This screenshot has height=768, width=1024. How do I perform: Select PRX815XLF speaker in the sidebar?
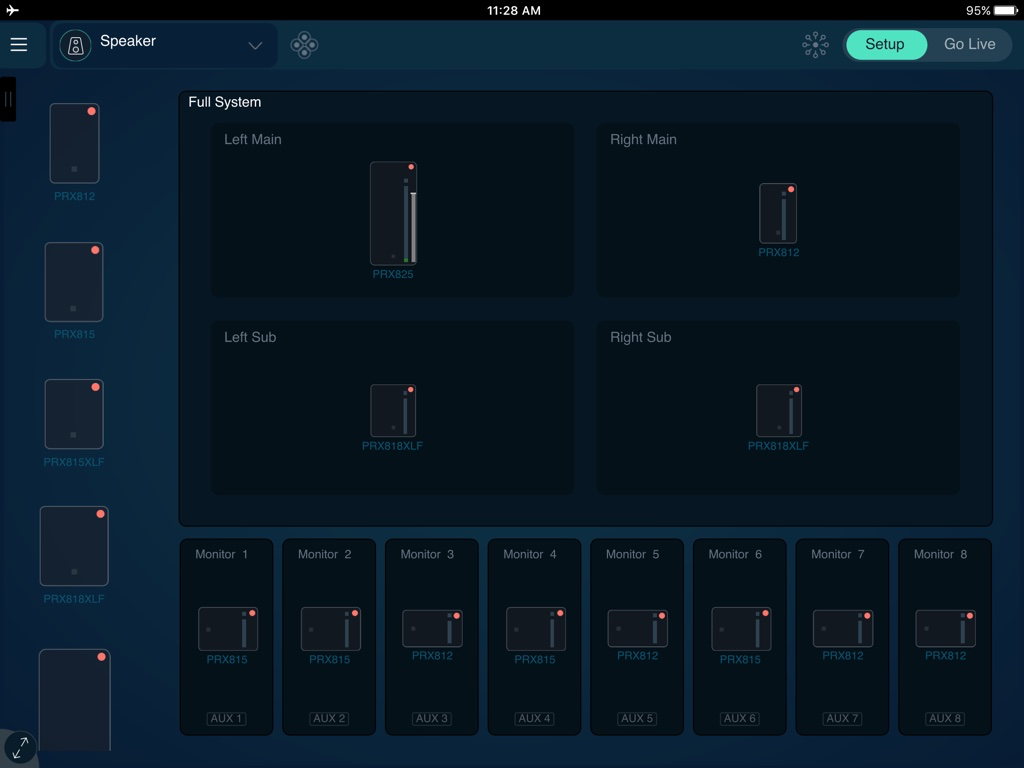[x=74, y=414]
